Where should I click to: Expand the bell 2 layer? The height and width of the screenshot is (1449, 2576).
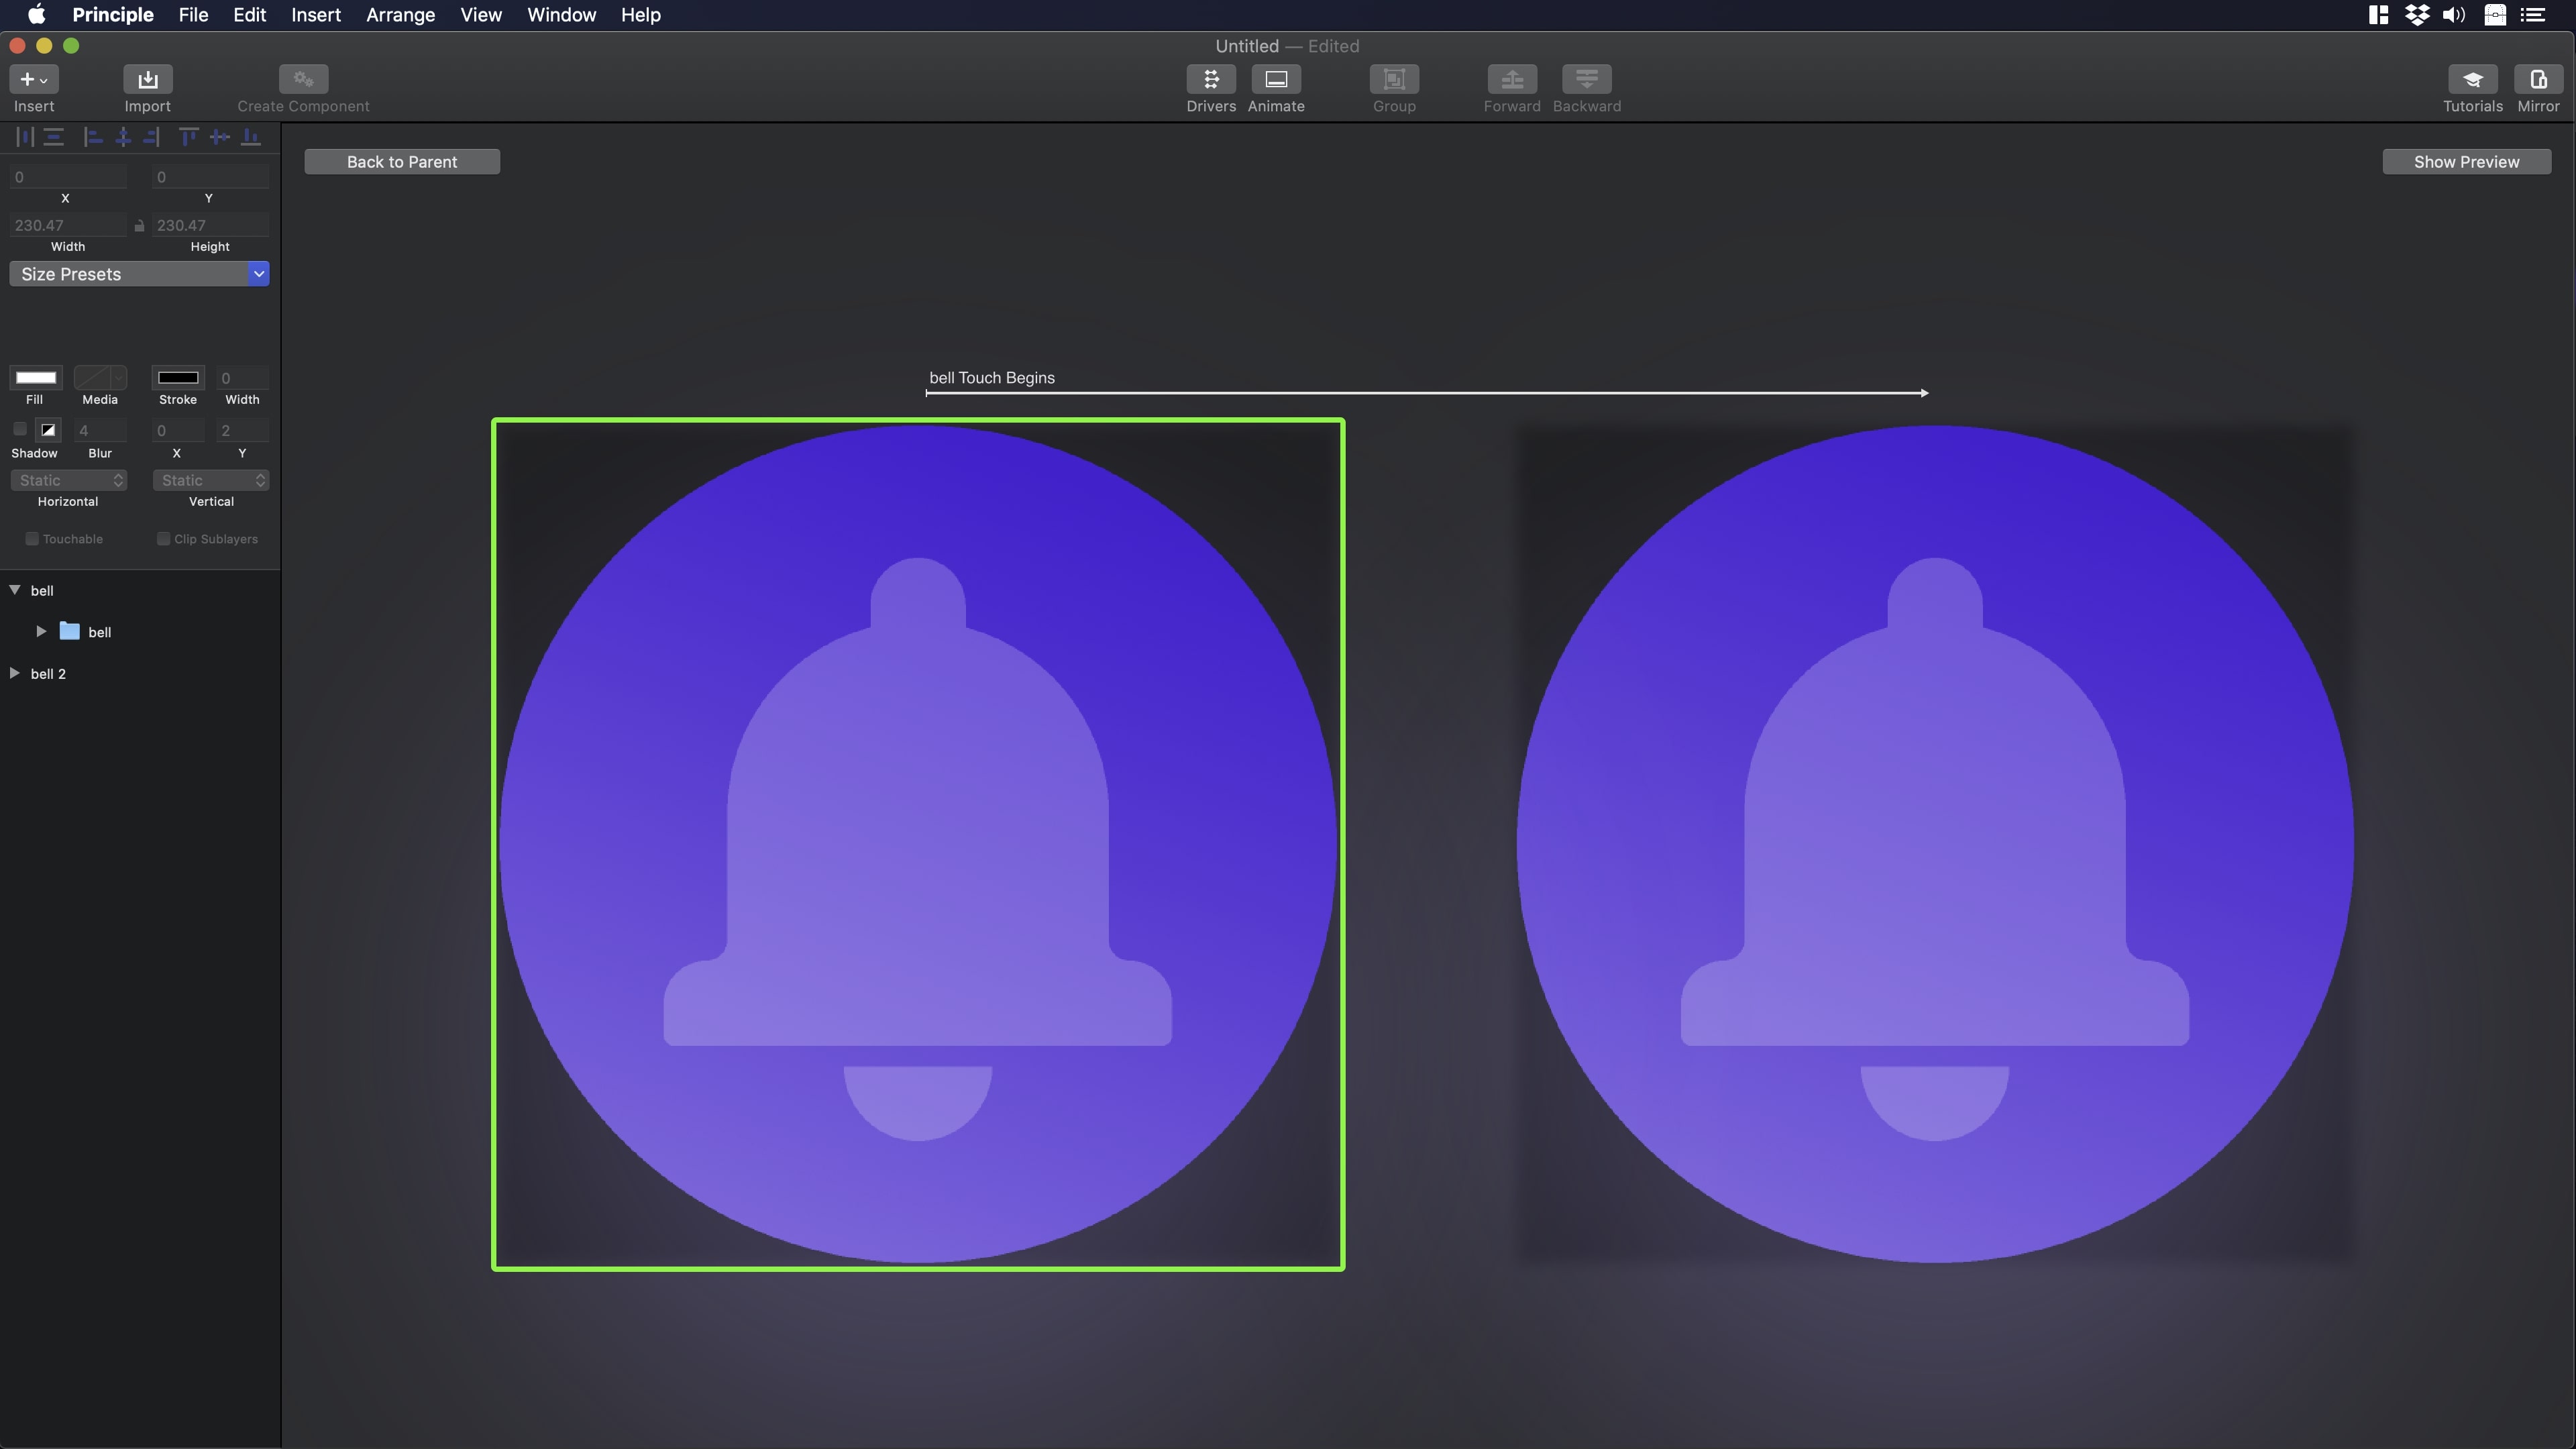(15, 673)
